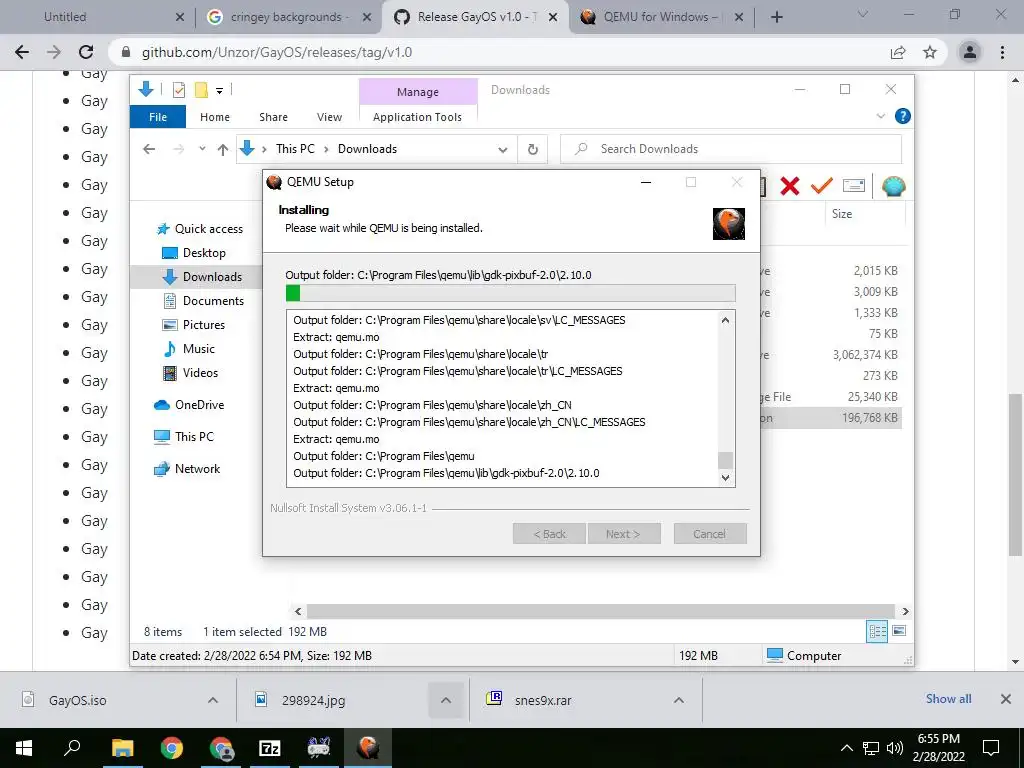This screenshot has height=768, width=1024.
Task: Expand the Explorer address bar history dropdown
Action: pyautogui.click(x=503, y=150)
